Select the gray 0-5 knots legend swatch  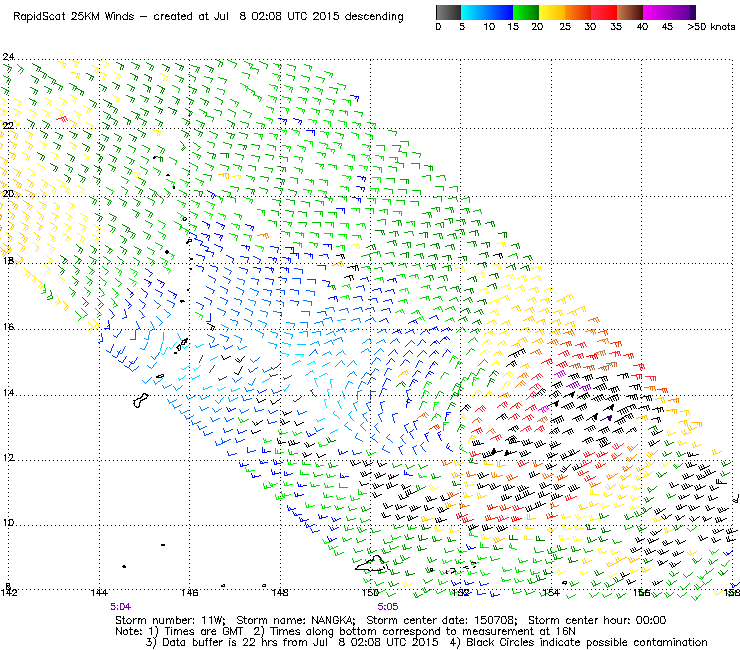coord(448,12)
